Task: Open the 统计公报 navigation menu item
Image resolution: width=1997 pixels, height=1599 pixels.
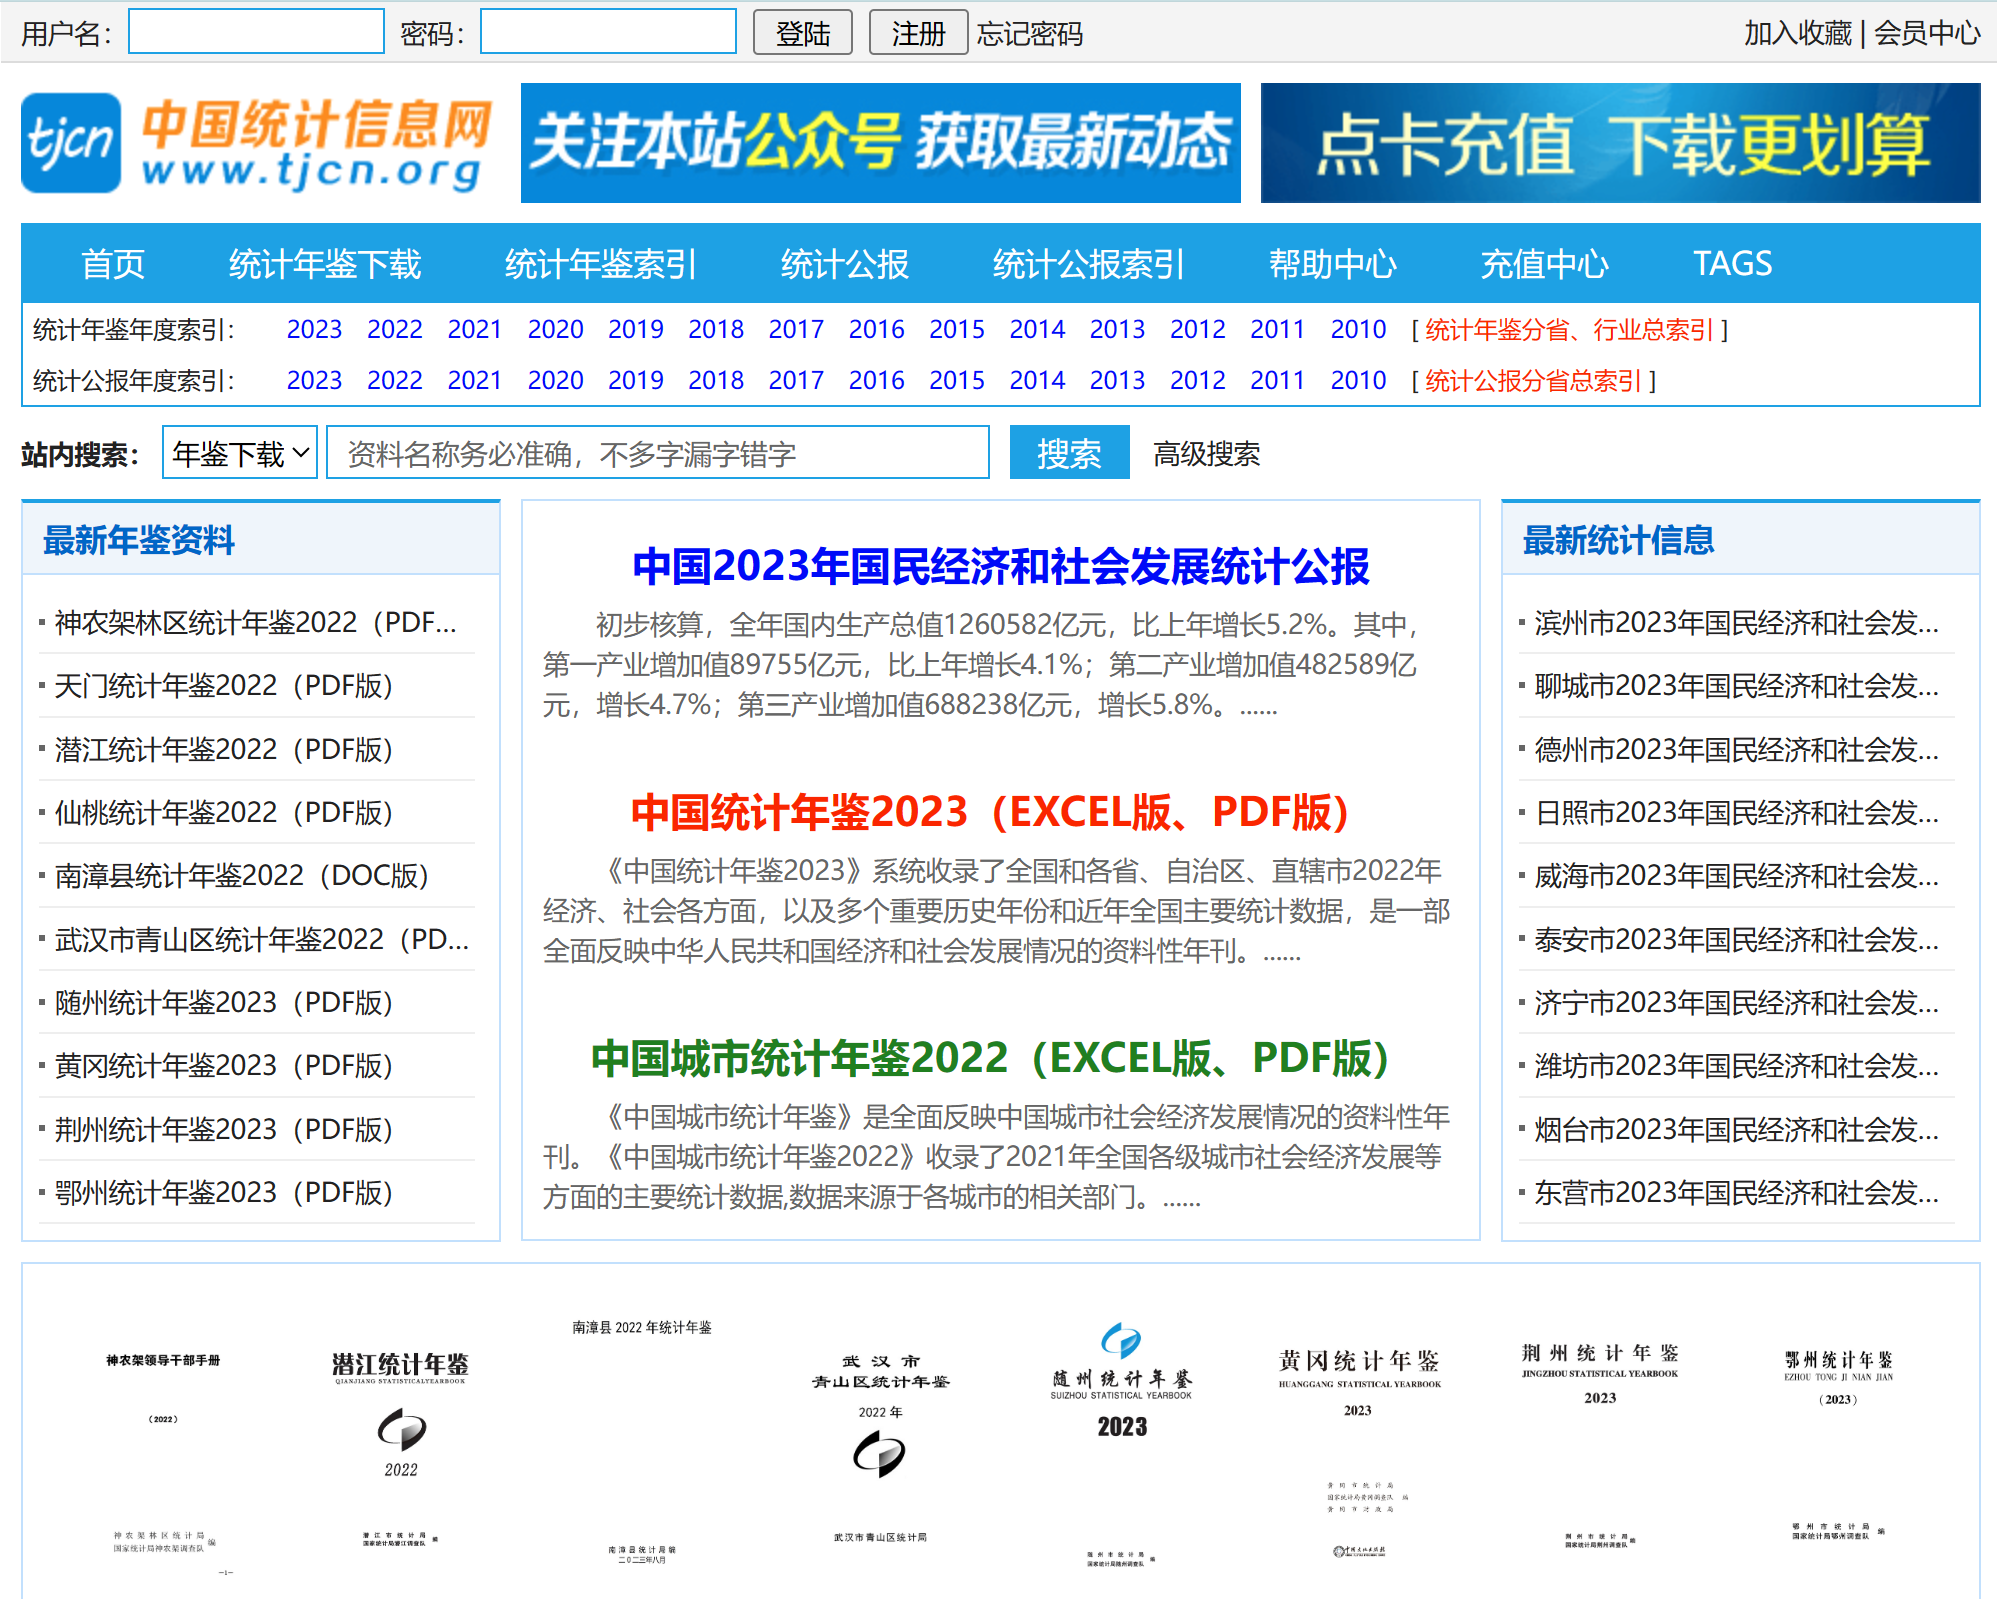Action: pyautogui.click(x=844, y=264)
